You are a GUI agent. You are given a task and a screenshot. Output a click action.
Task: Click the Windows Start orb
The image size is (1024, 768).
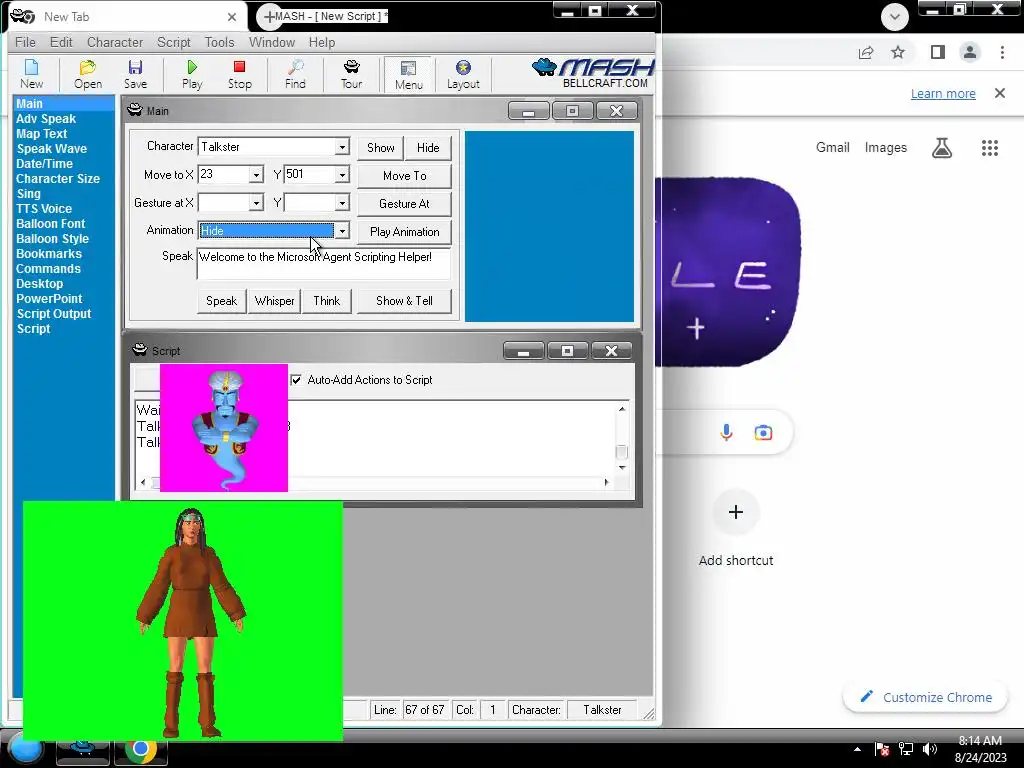[x=26, y=750]
